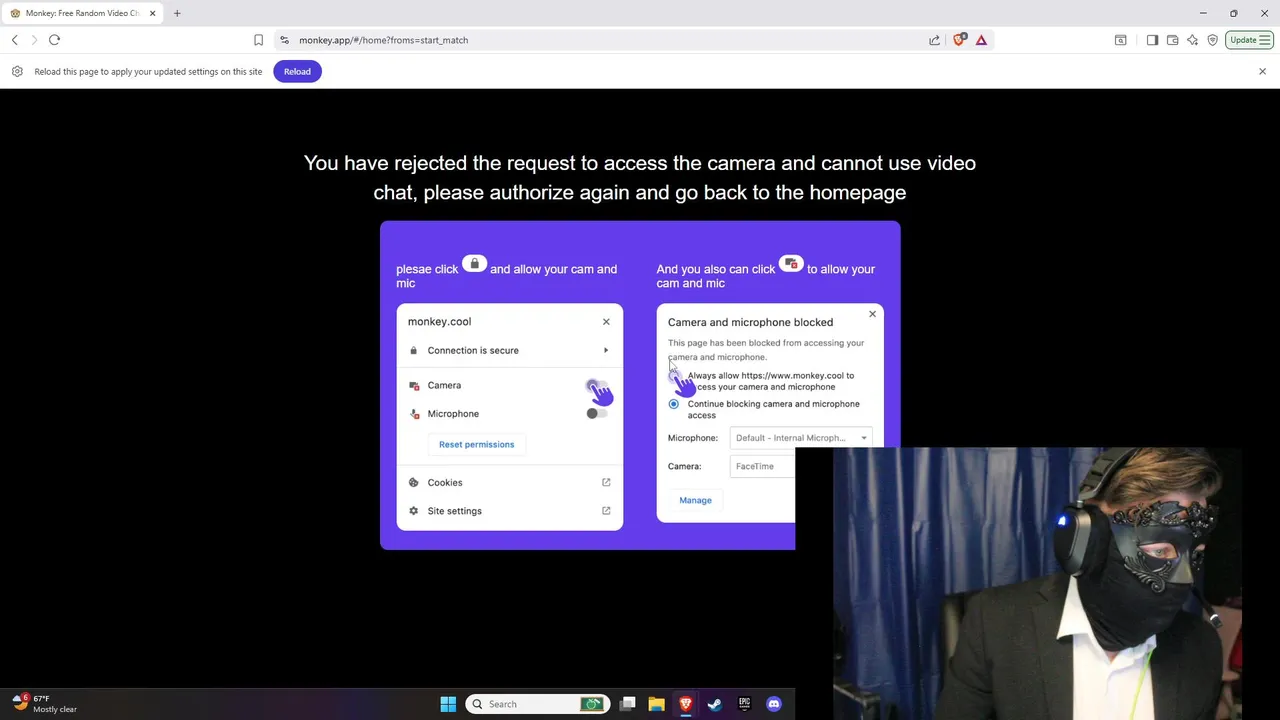
Task: Select Continue blocking camera and microphone
Action: 673,404
